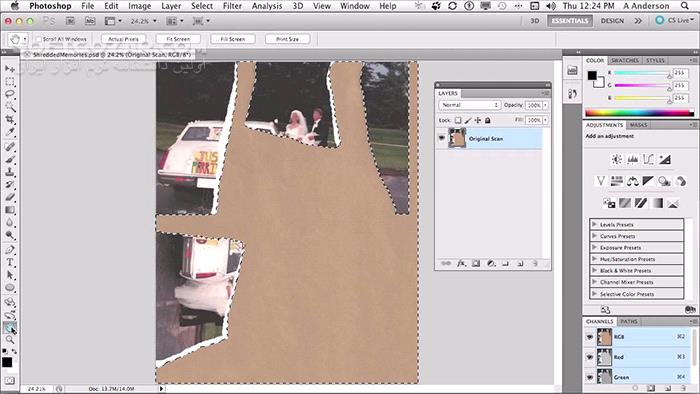Expand Curves Presets

point(594,236)
